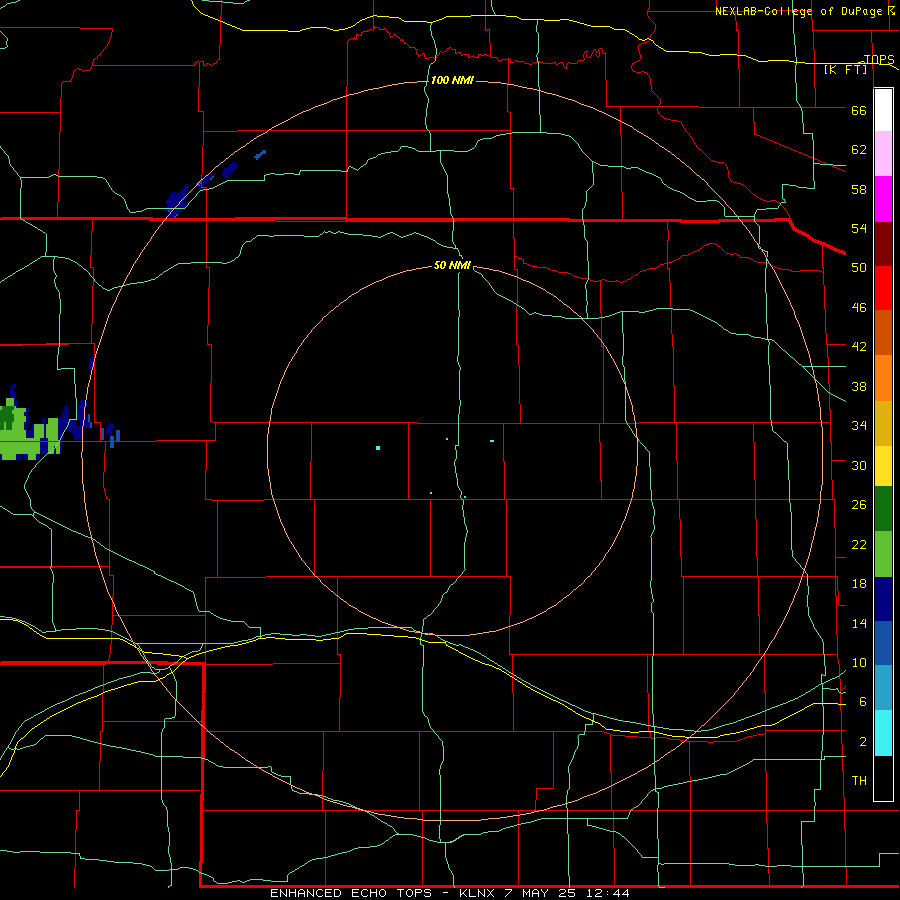Screen dimensions: 900x900
Task: Click the '[K FT]' units label
Action: point(845,69)
